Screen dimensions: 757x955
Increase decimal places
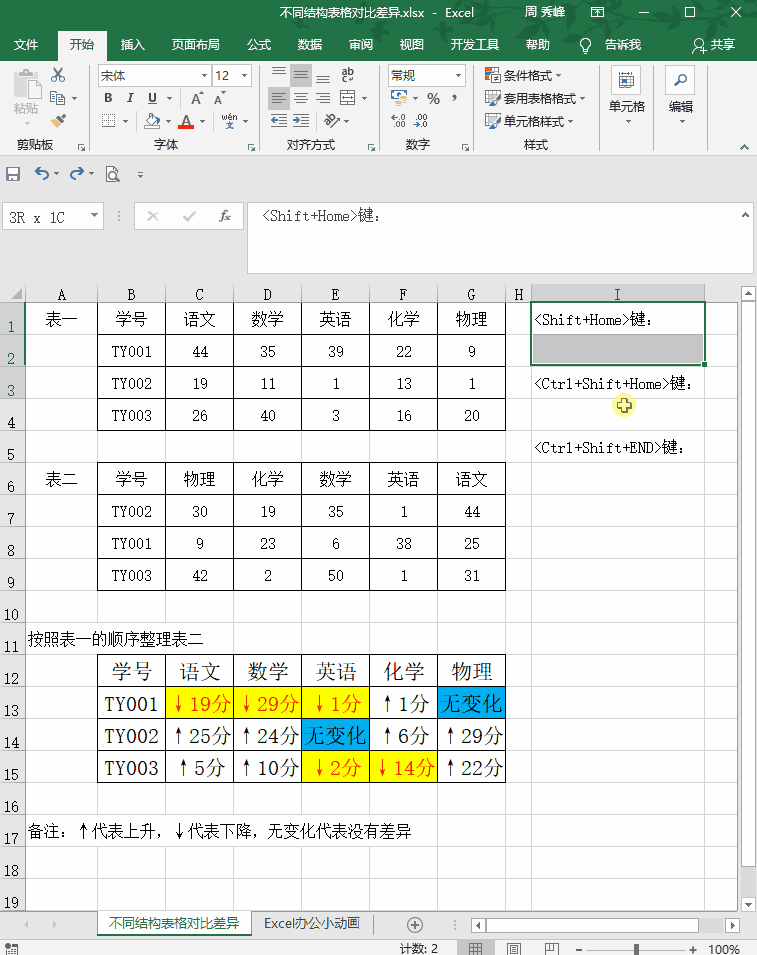tap(398, 121)
